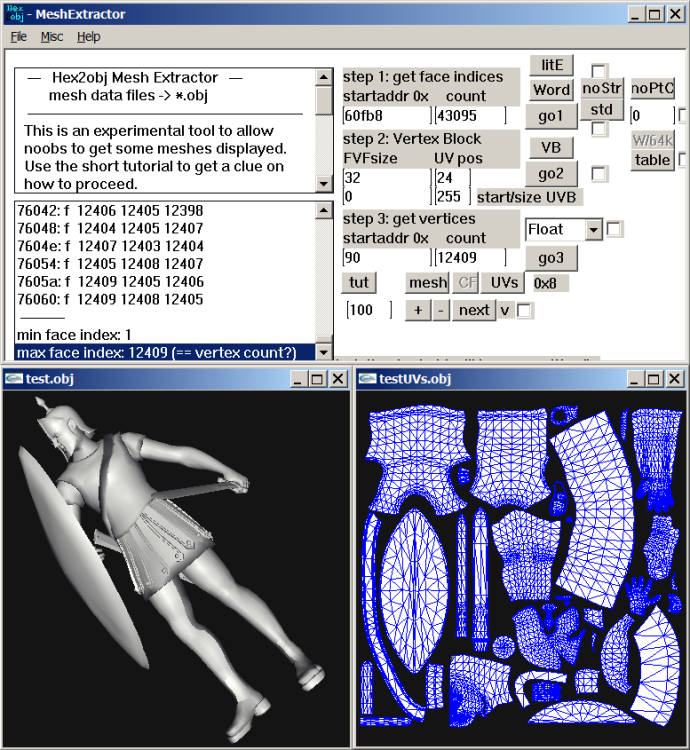Image resolution: width=690 pixels, height=750 pixels.
Task: Click the test.obj window icon
Action: 13,379
